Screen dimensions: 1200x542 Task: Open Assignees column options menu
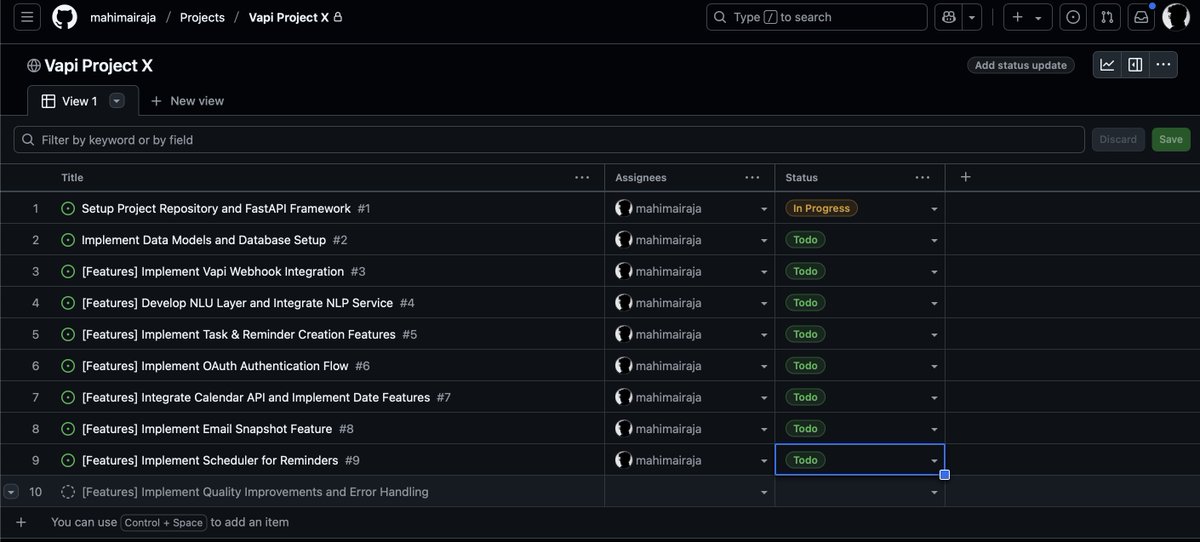[x=752, y=177]
